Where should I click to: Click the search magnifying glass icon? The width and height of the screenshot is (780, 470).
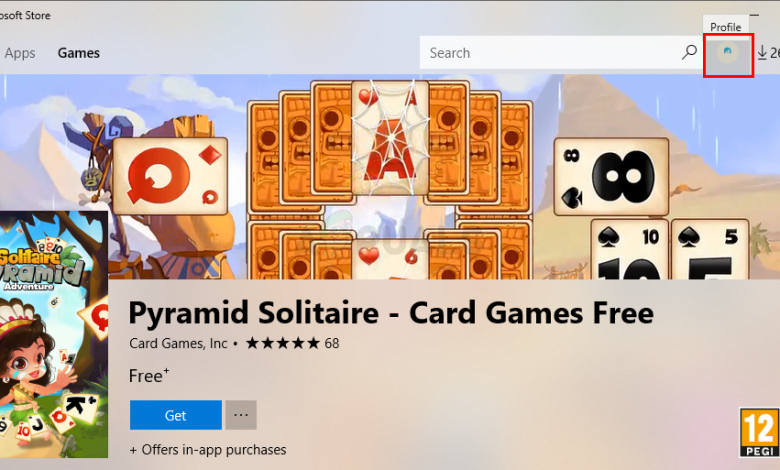pyautogui.click(x=689, y=52)
